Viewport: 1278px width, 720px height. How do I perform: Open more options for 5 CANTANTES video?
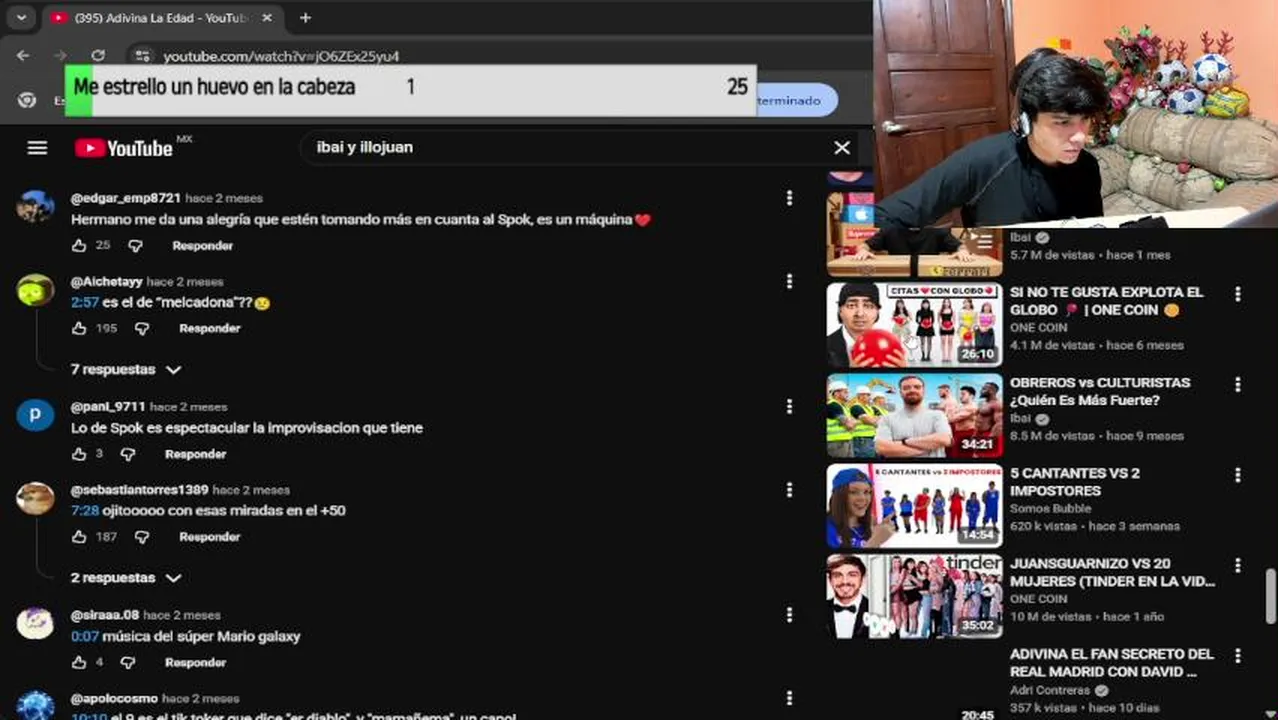pos(1238,475)
